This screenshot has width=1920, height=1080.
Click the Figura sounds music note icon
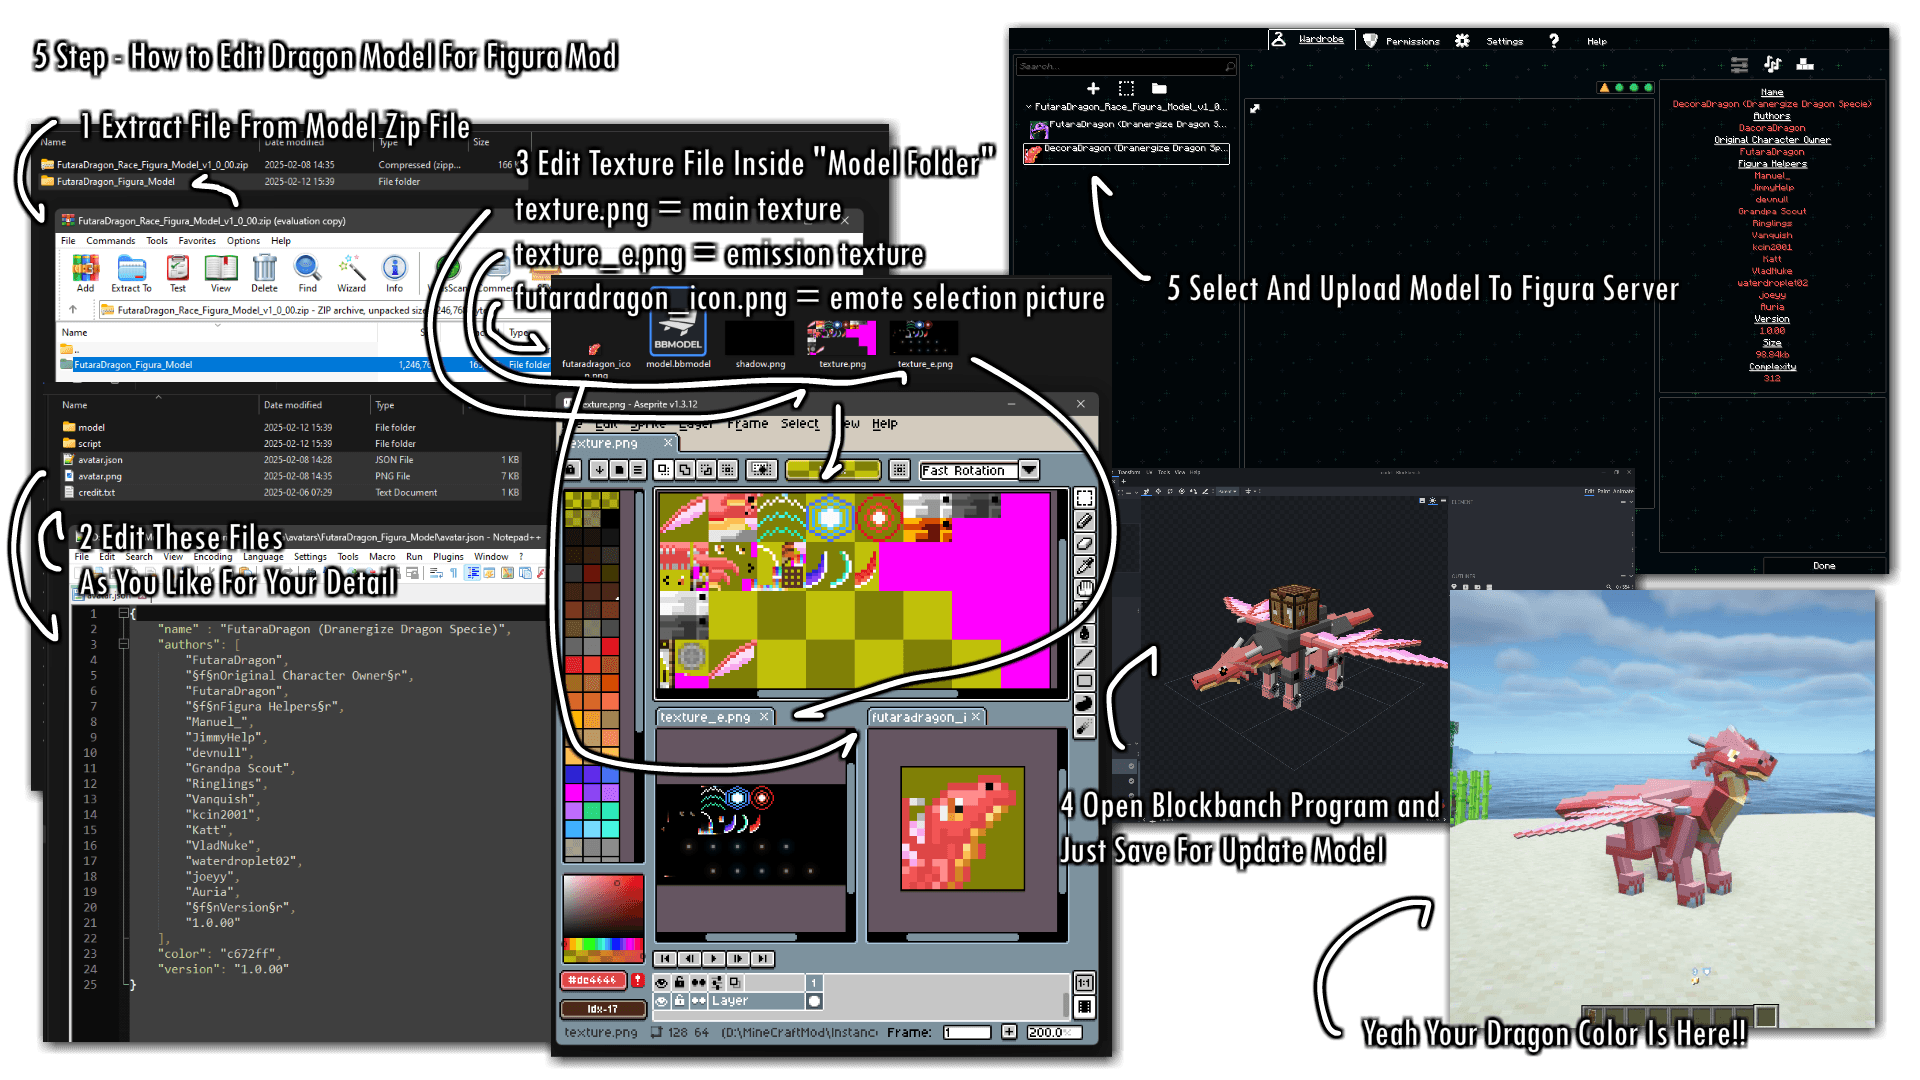1772,64
